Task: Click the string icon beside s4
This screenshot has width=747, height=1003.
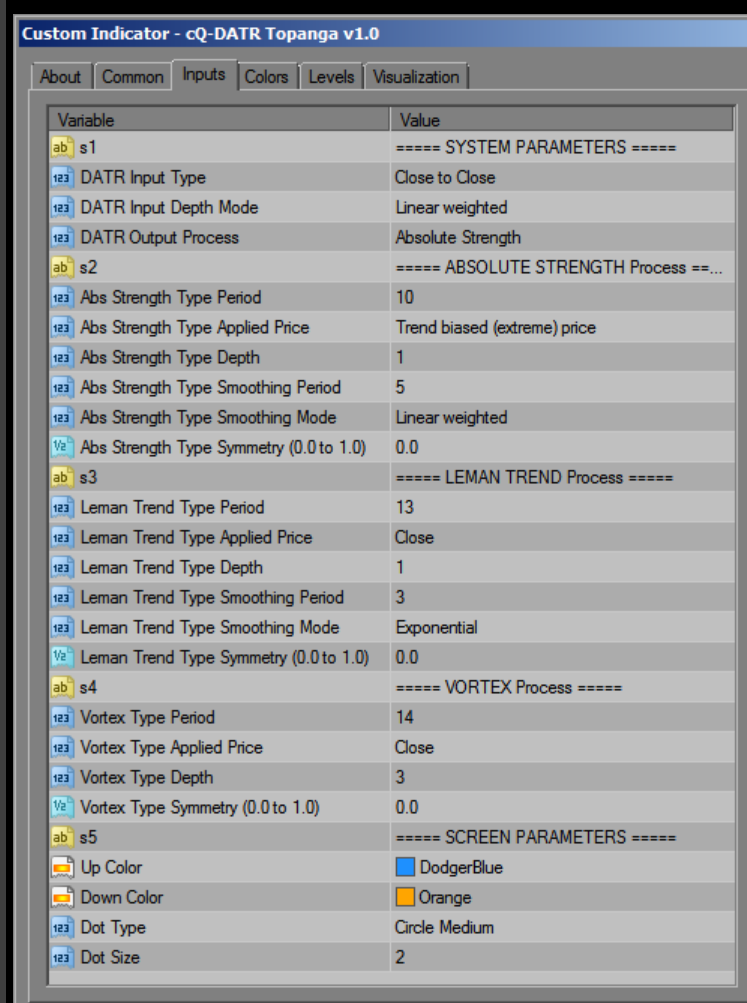Action: (x=62, y=688)
